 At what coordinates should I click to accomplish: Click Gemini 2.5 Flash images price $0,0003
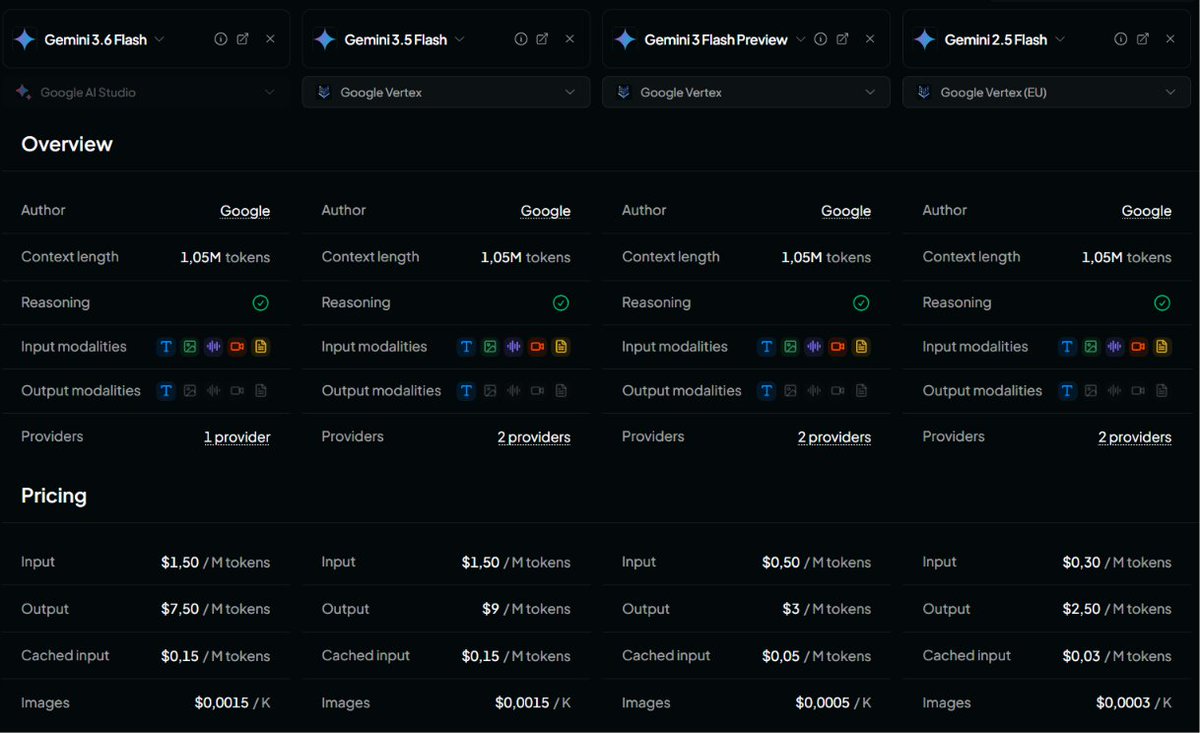click(x=1123, y=703)
